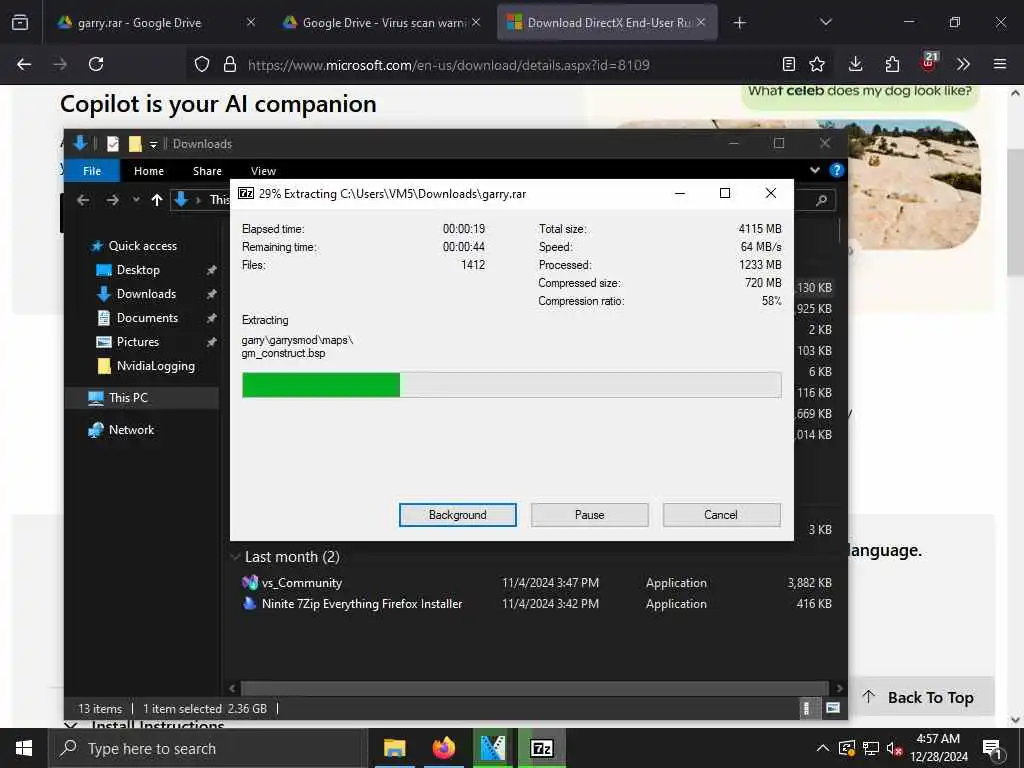Send extraction to Background
Image resolution: width=1024 pixels, height=768 pixels.
pyautogui.click(x=457, y=515)
